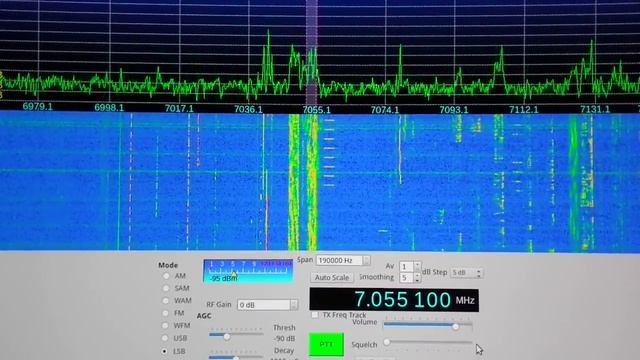
Task: Click the S-meter showing -95 dBm
Action: pos(248,271)
